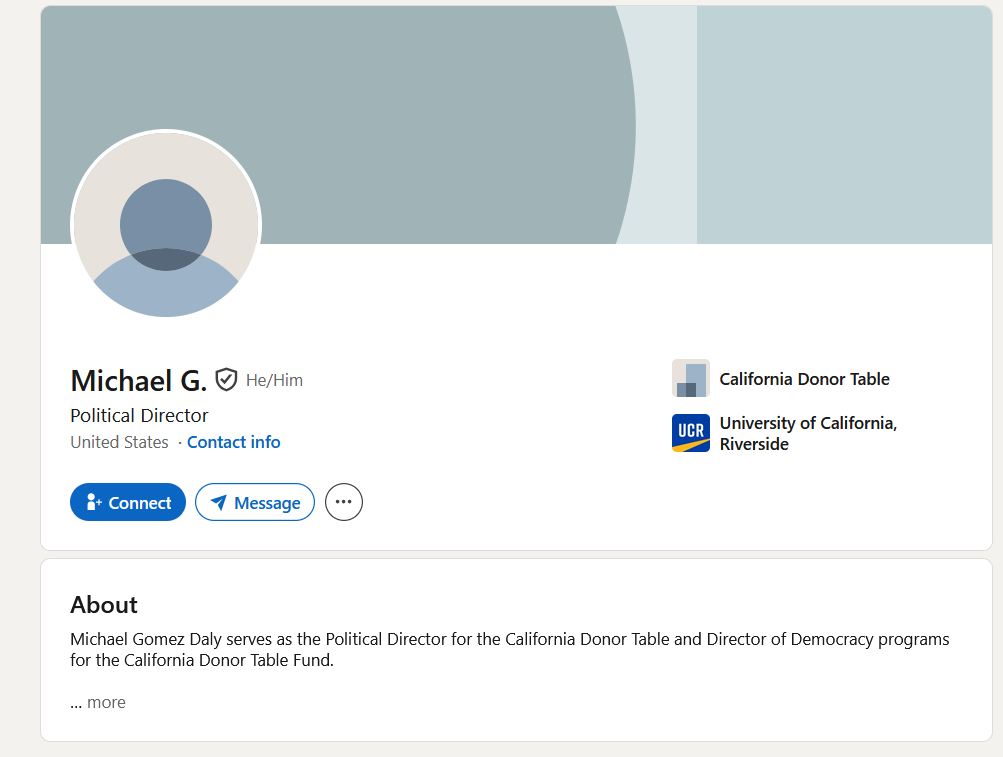Click the verification shield badge beside Michael G.
Image resolution: width=1003 pixels, height=757 pixels.
tap(226, 379)
